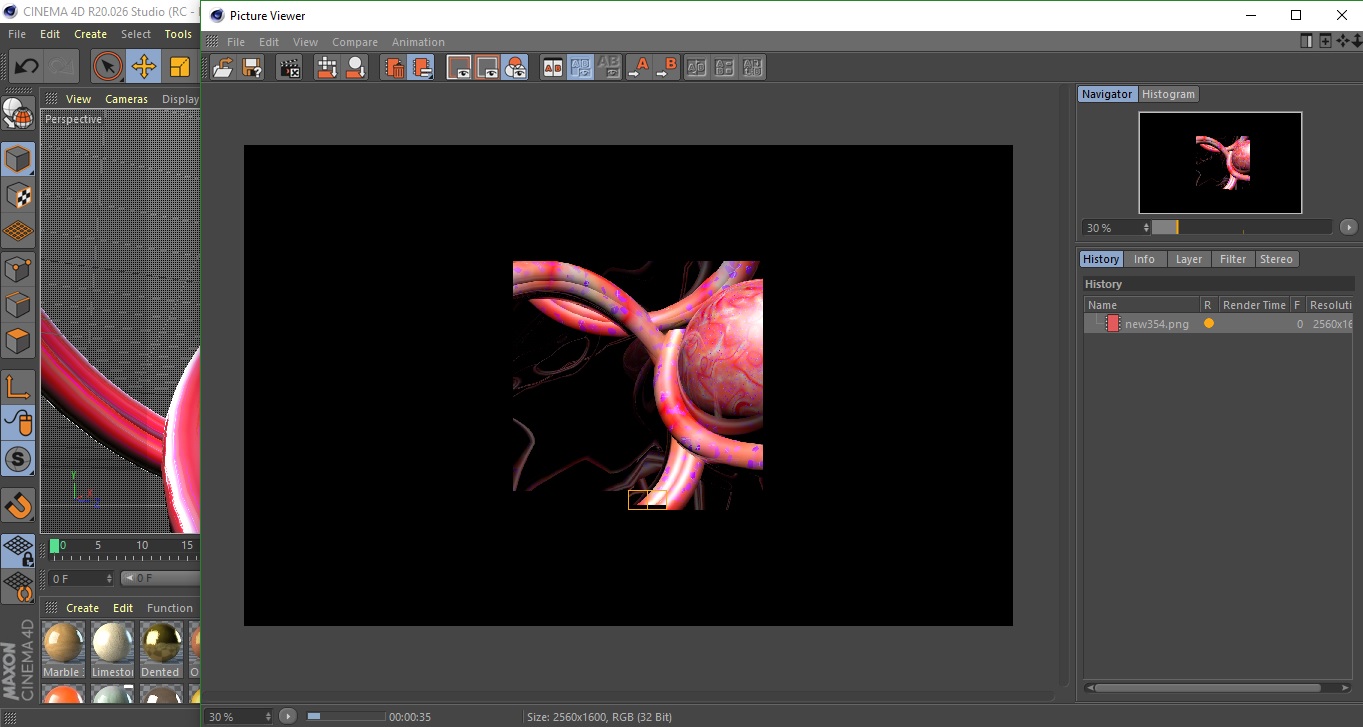Switch to the Histogram tab
The image size is (1363, 727).
(x=1168, y=94)
